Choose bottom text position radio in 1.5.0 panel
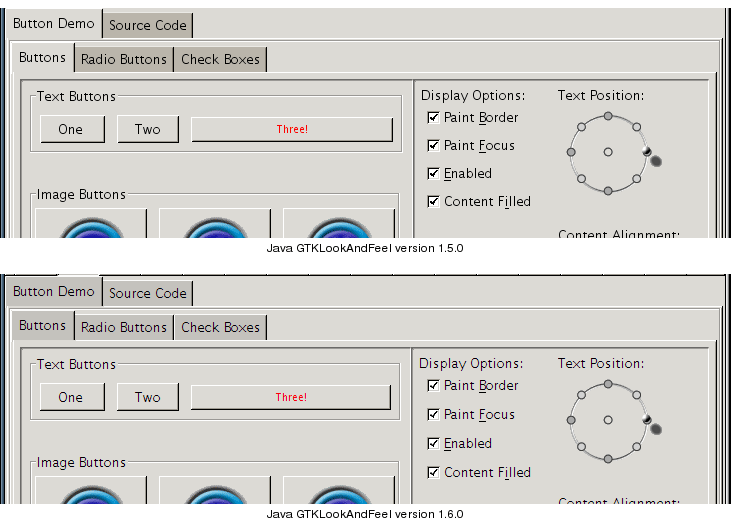 (608, 191)
